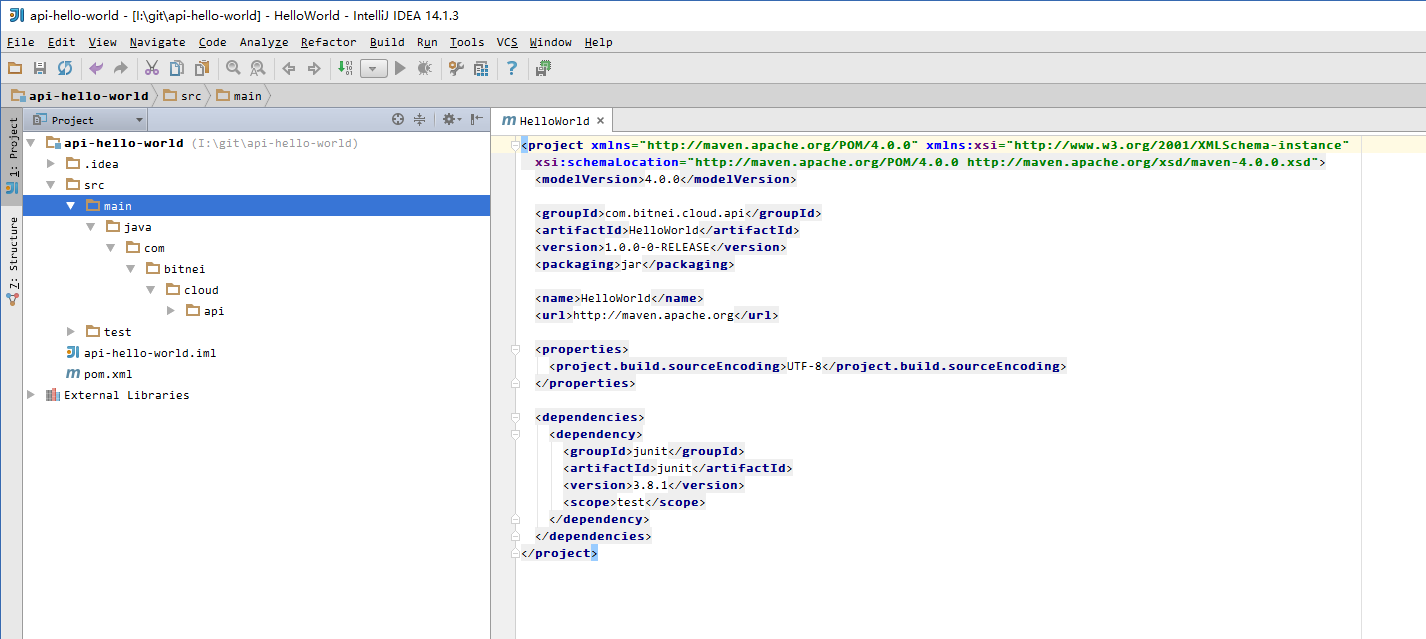Open the Run menu

427,42
